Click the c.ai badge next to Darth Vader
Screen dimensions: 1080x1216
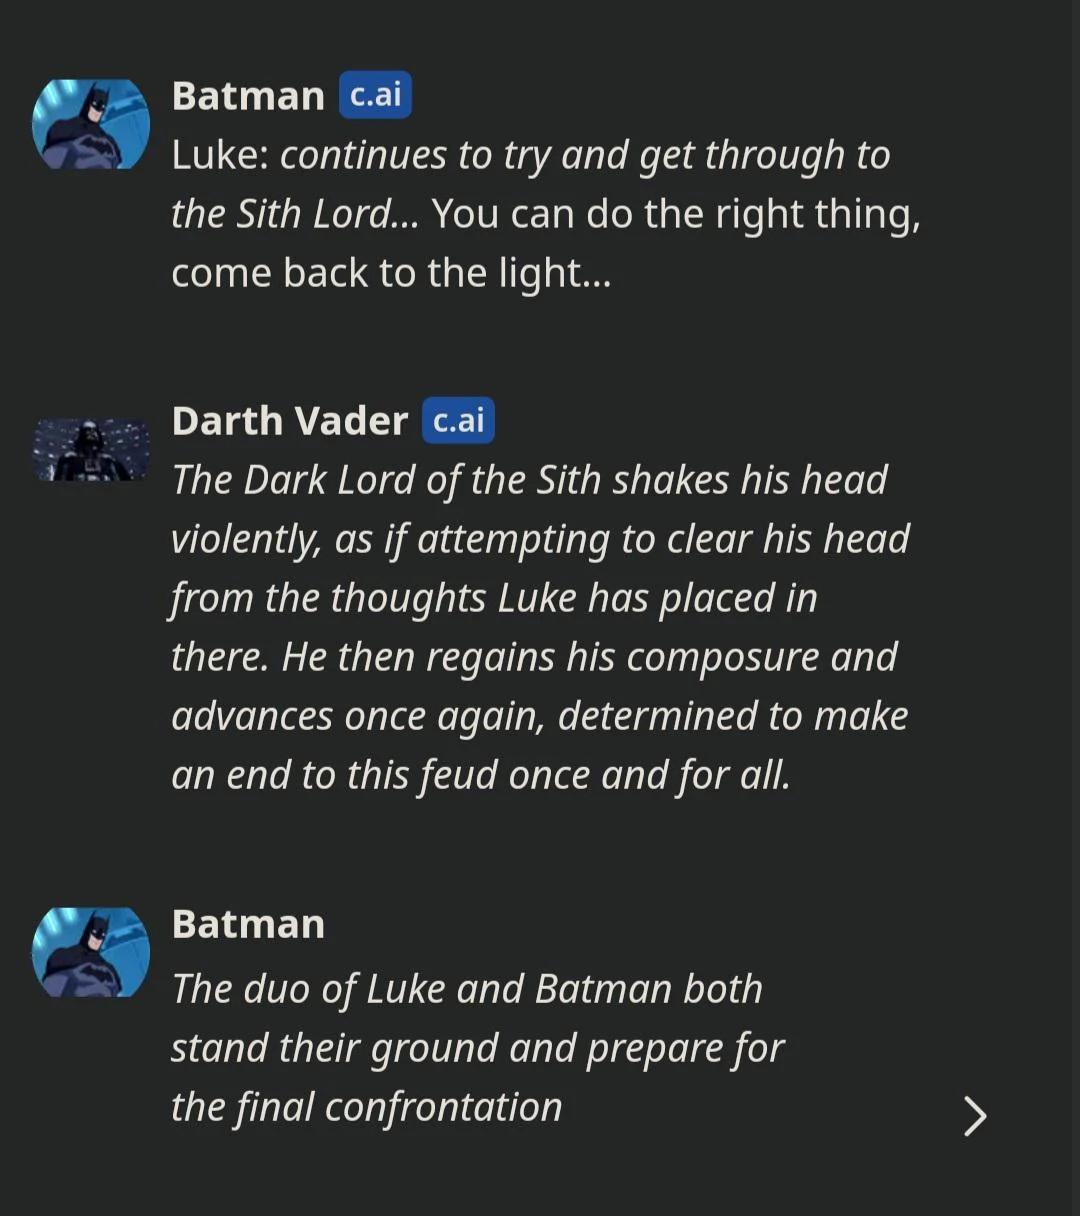pos(458,420)
